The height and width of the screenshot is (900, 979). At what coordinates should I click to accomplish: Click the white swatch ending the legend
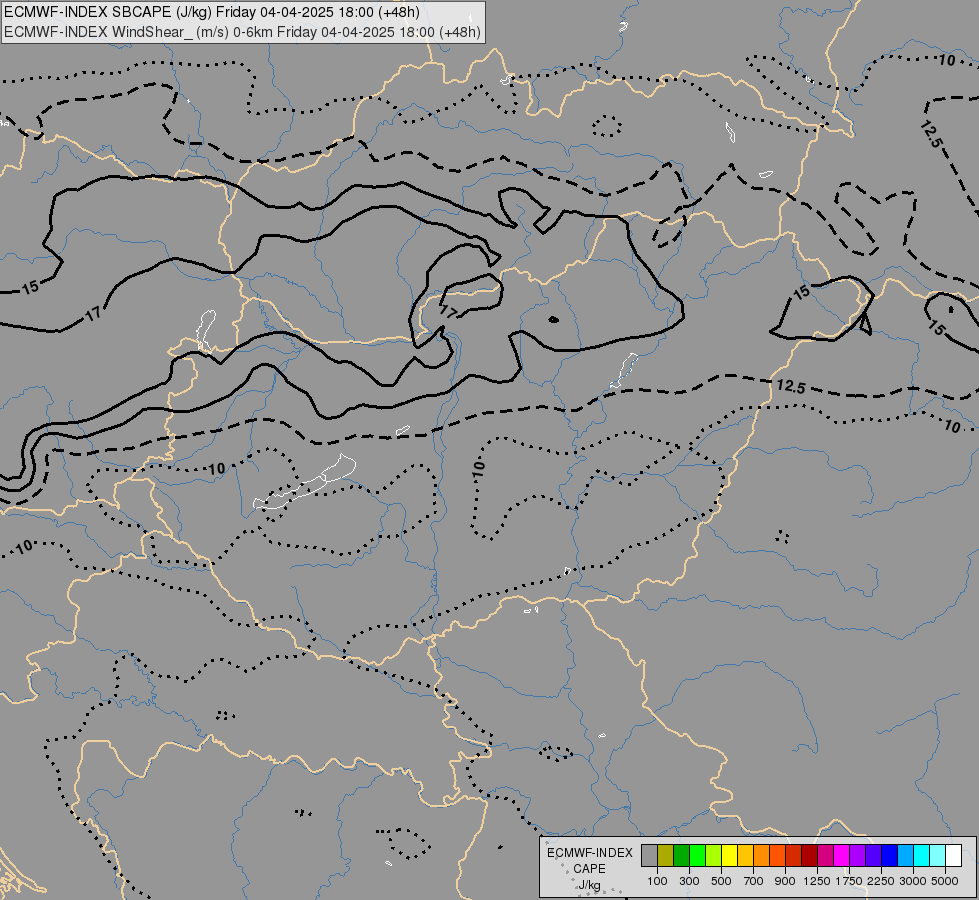coord(954,856)
